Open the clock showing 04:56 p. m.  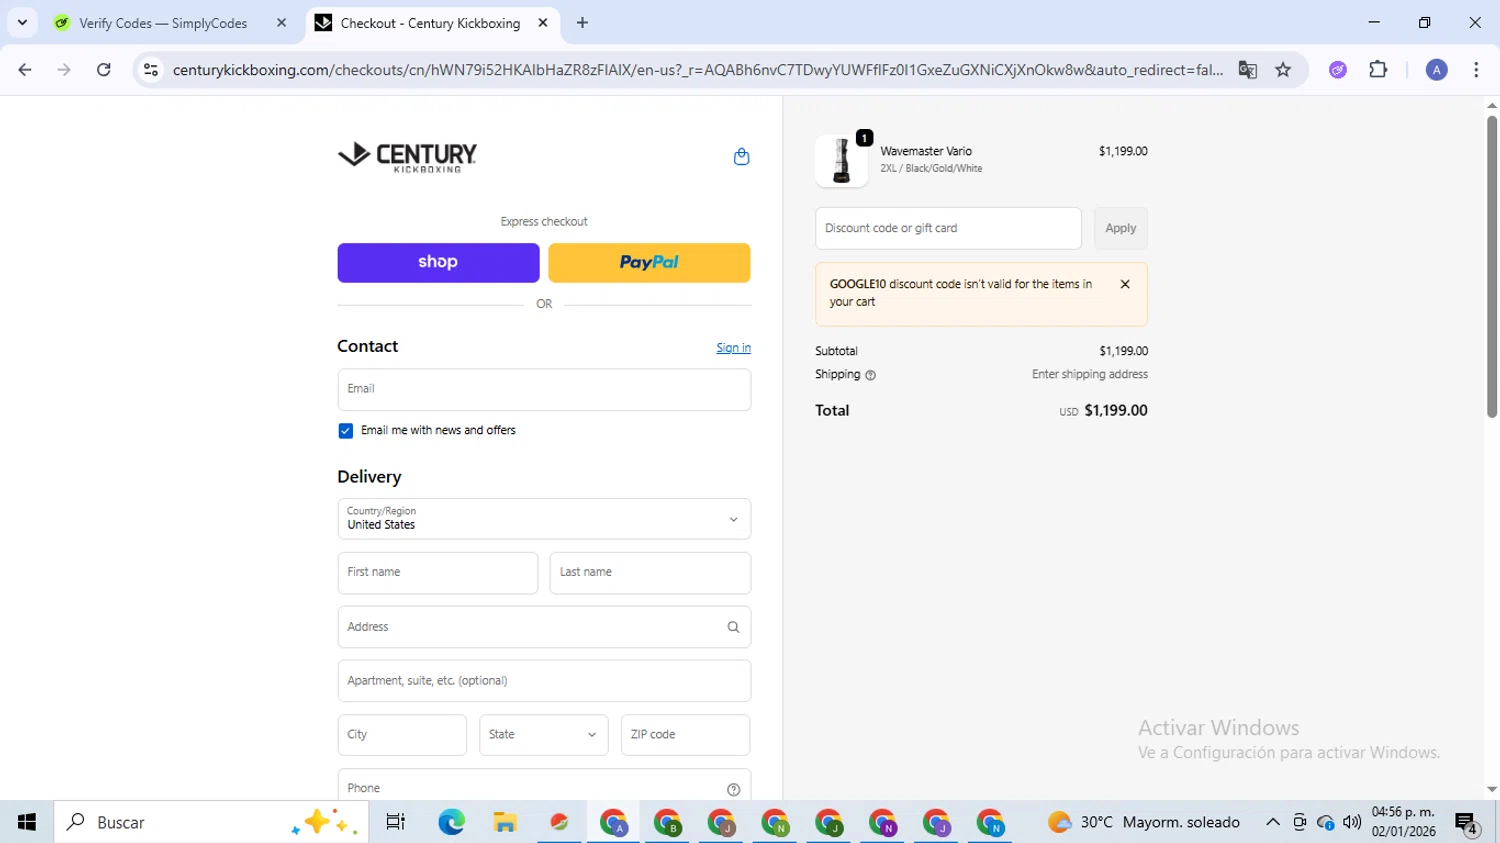[1403, 822]
